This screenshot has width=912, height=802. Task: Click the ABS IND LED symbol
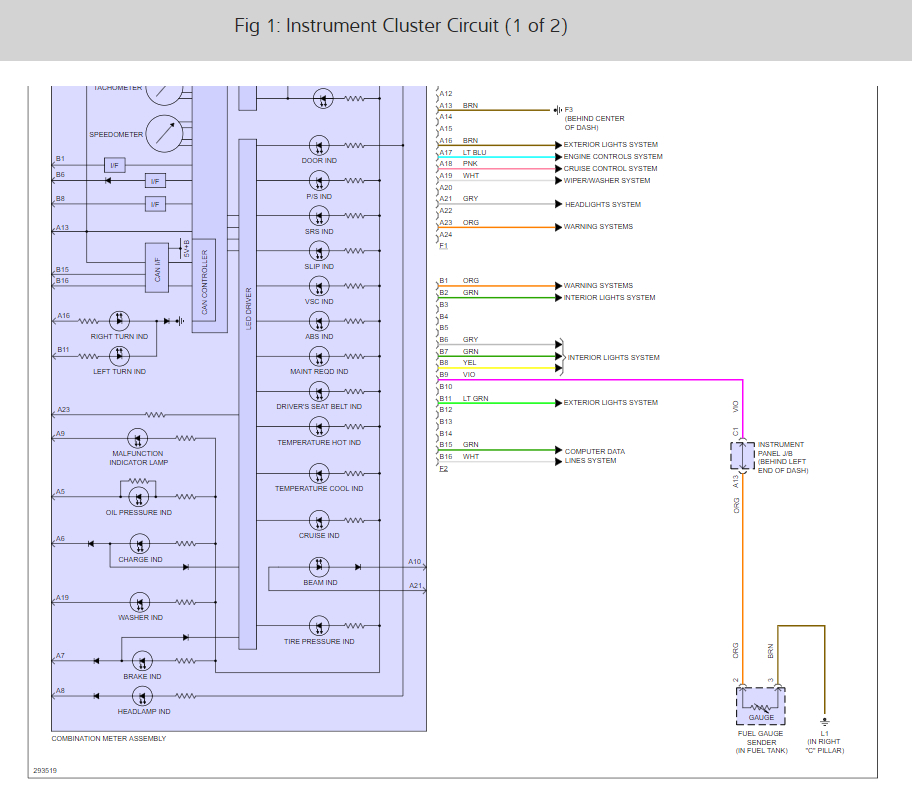tap(319, 321)
